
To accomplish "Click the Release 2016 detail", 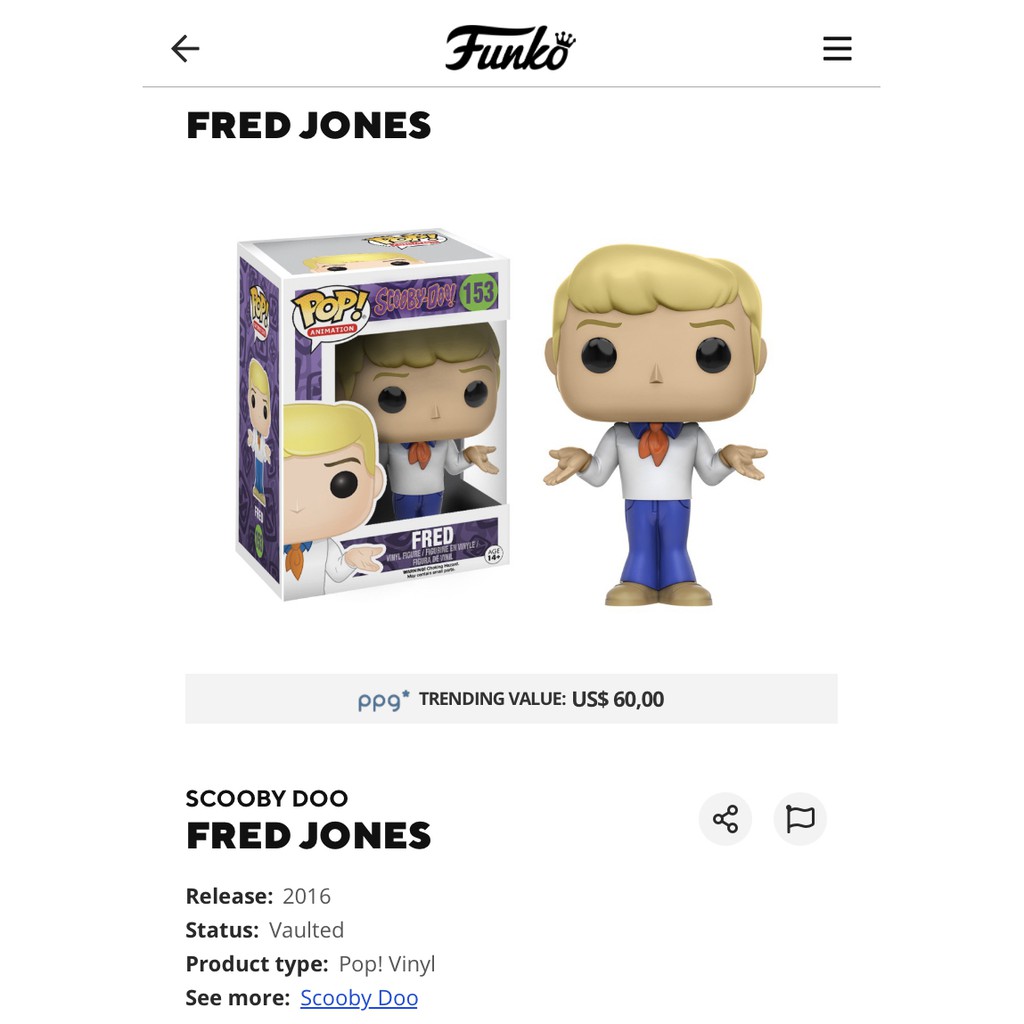I will coord(258,896).
